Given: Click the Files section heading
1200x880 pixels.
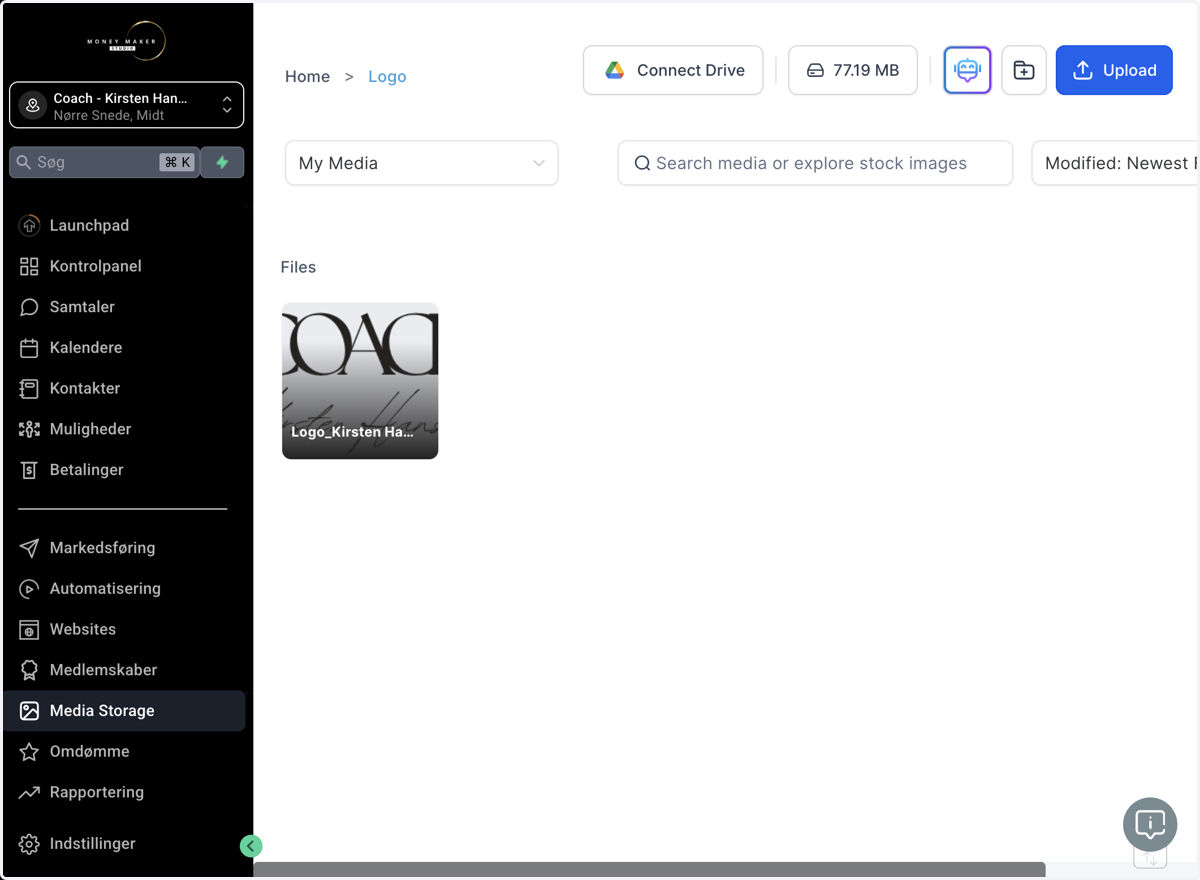Looking at the screenshot, I should click(x=298, y=267).
